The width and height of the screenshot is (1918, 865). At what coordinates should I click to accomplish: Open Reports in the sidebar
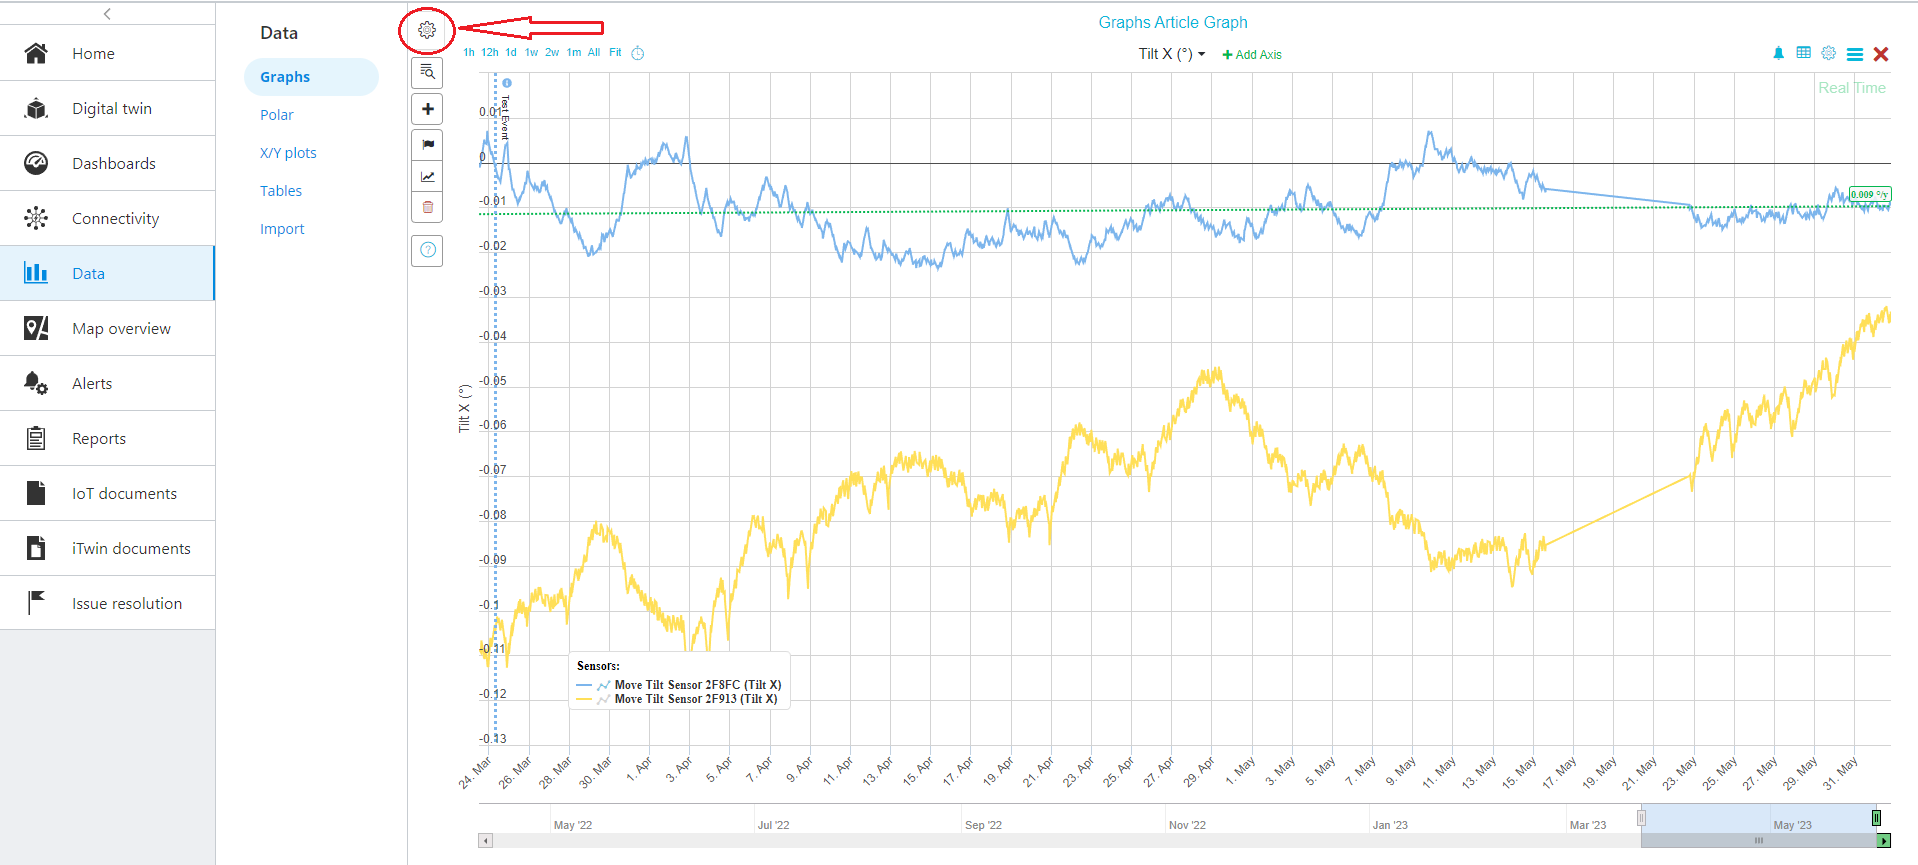(x=107, y=438)
